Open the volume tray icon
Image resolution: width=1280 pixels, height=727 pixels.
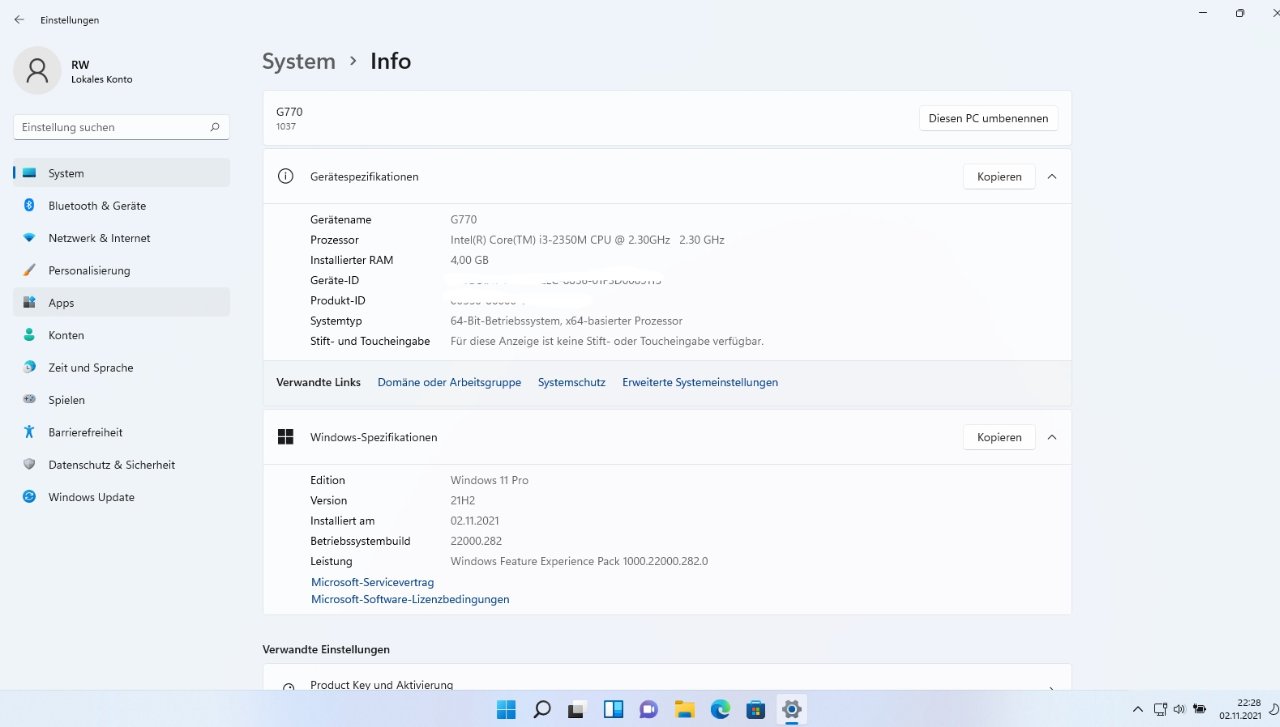pos(1179,709)
